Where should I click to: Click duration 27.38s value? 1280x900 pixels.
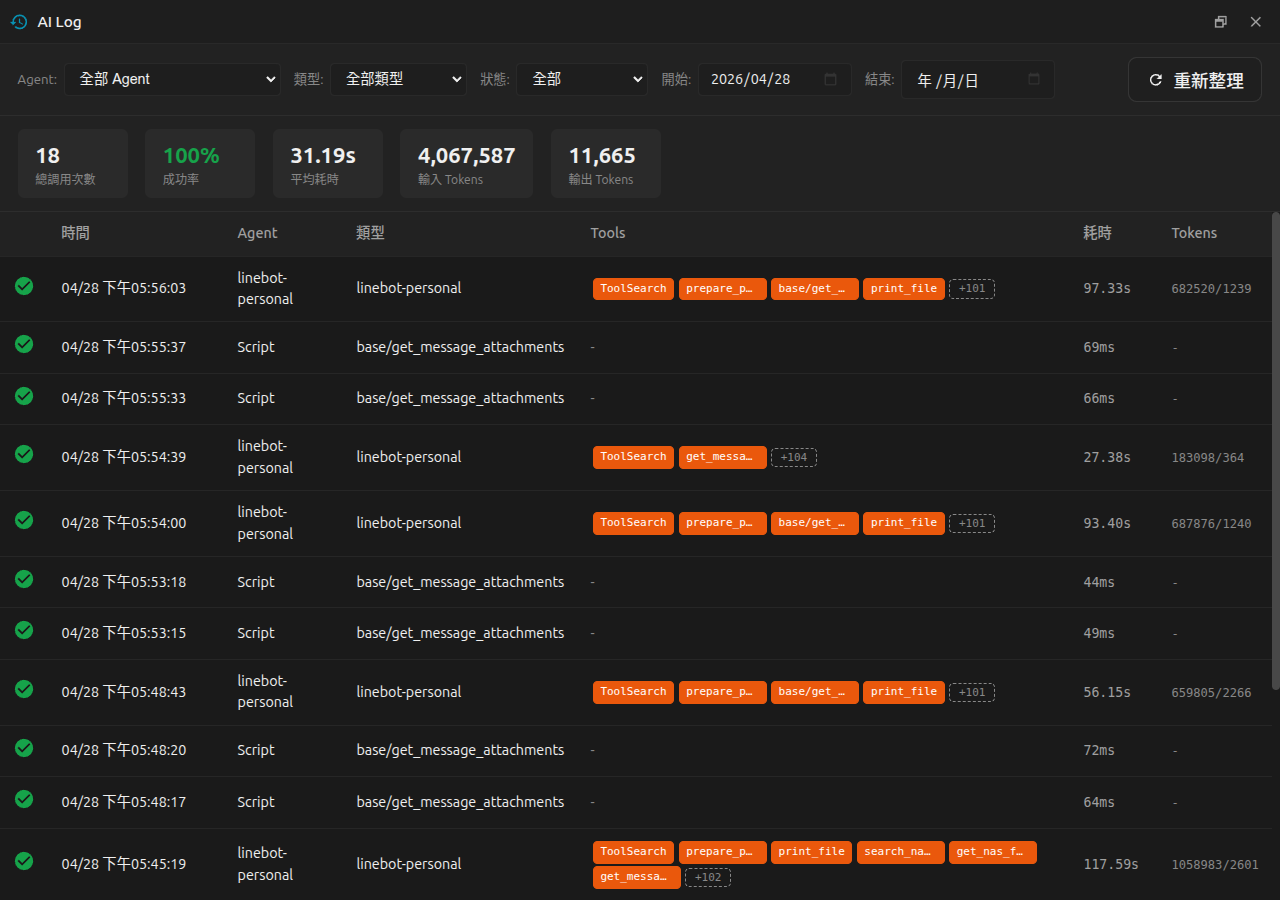[x=1107, y=457]
